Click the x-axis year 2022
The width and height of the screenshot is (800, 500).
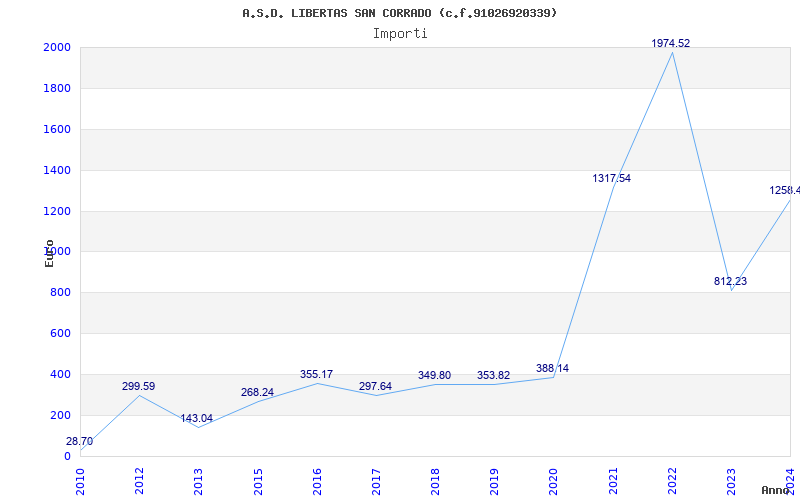(x=672, y=482)
